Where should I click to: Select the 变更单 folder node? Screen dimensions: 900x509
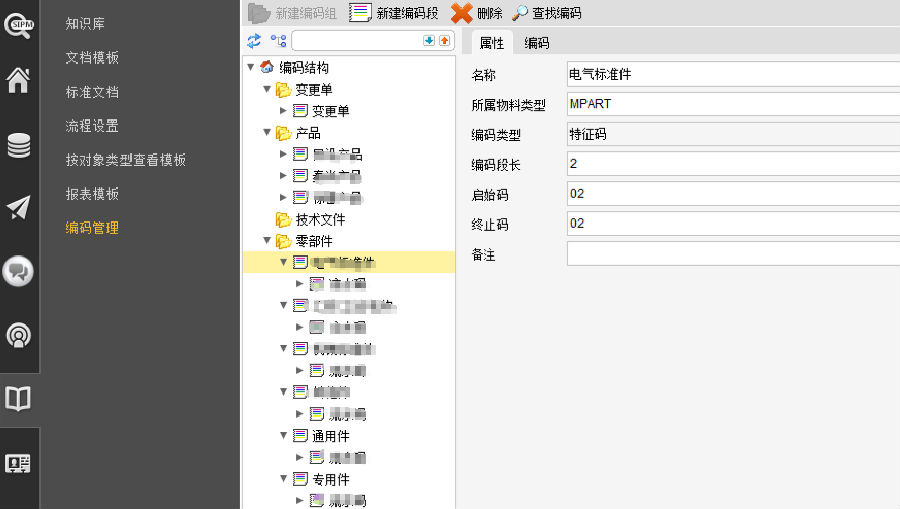[x=313, y=90]
